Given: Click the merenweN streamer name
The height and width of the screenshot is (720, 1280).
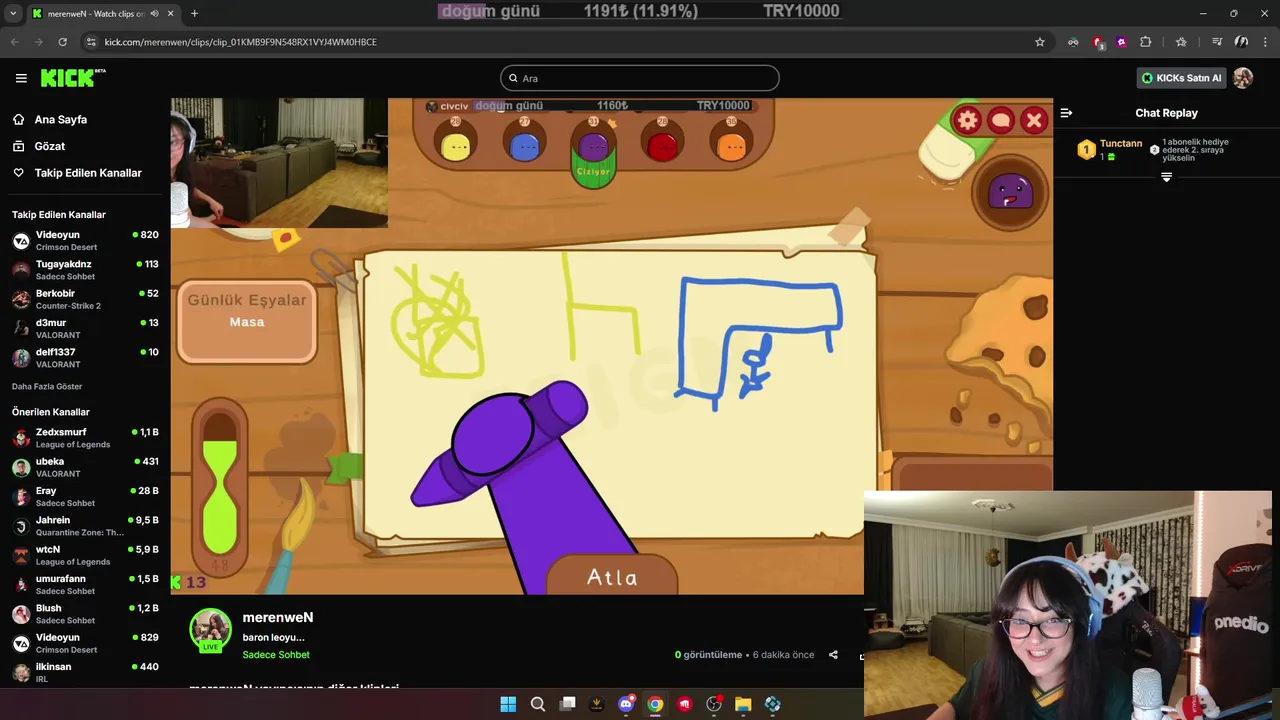Looking at the screenshot, I should click(x=278, y=617).
